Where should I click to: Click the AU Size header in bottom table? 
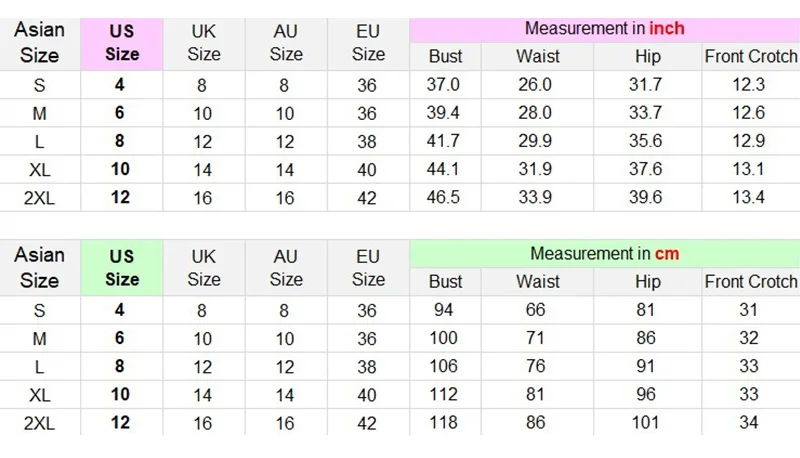286,268
